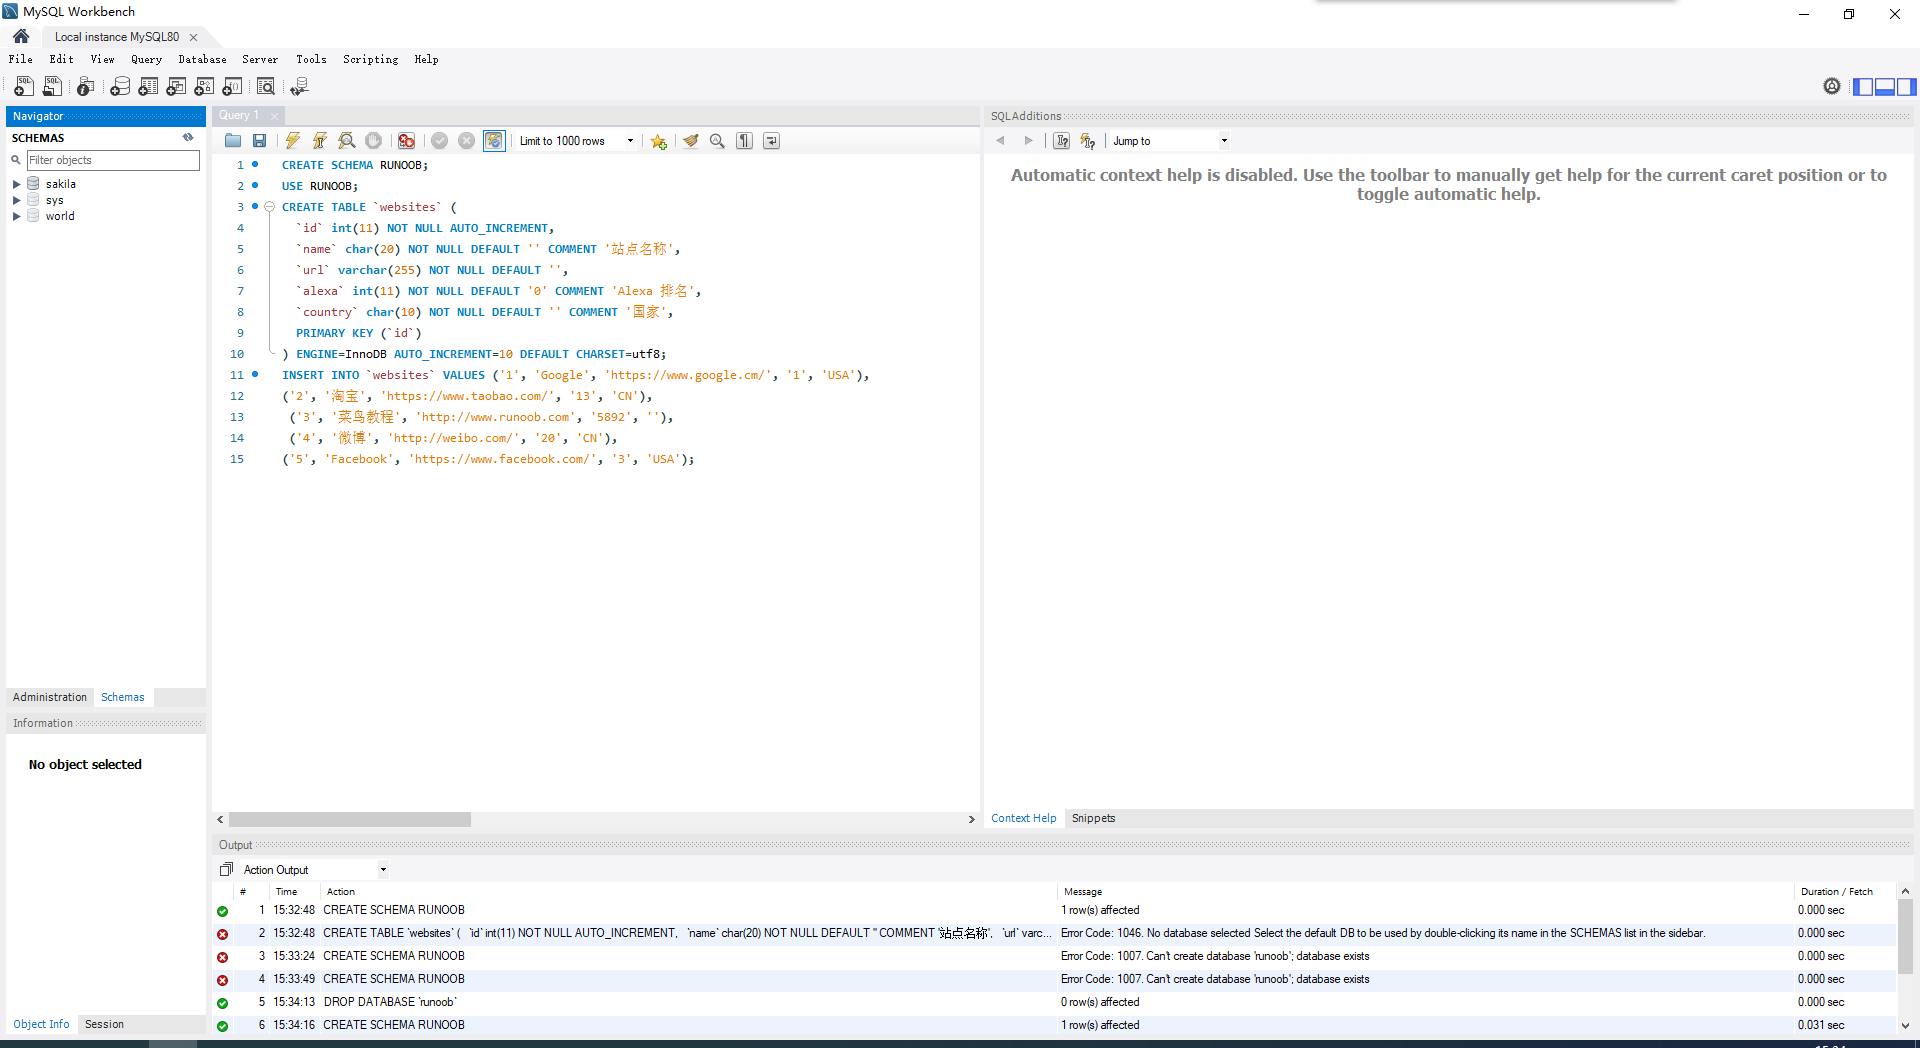Viewport: 1920px width, 1048px height.
Task: Expand the world schema
Action: (x=16, y=216)
